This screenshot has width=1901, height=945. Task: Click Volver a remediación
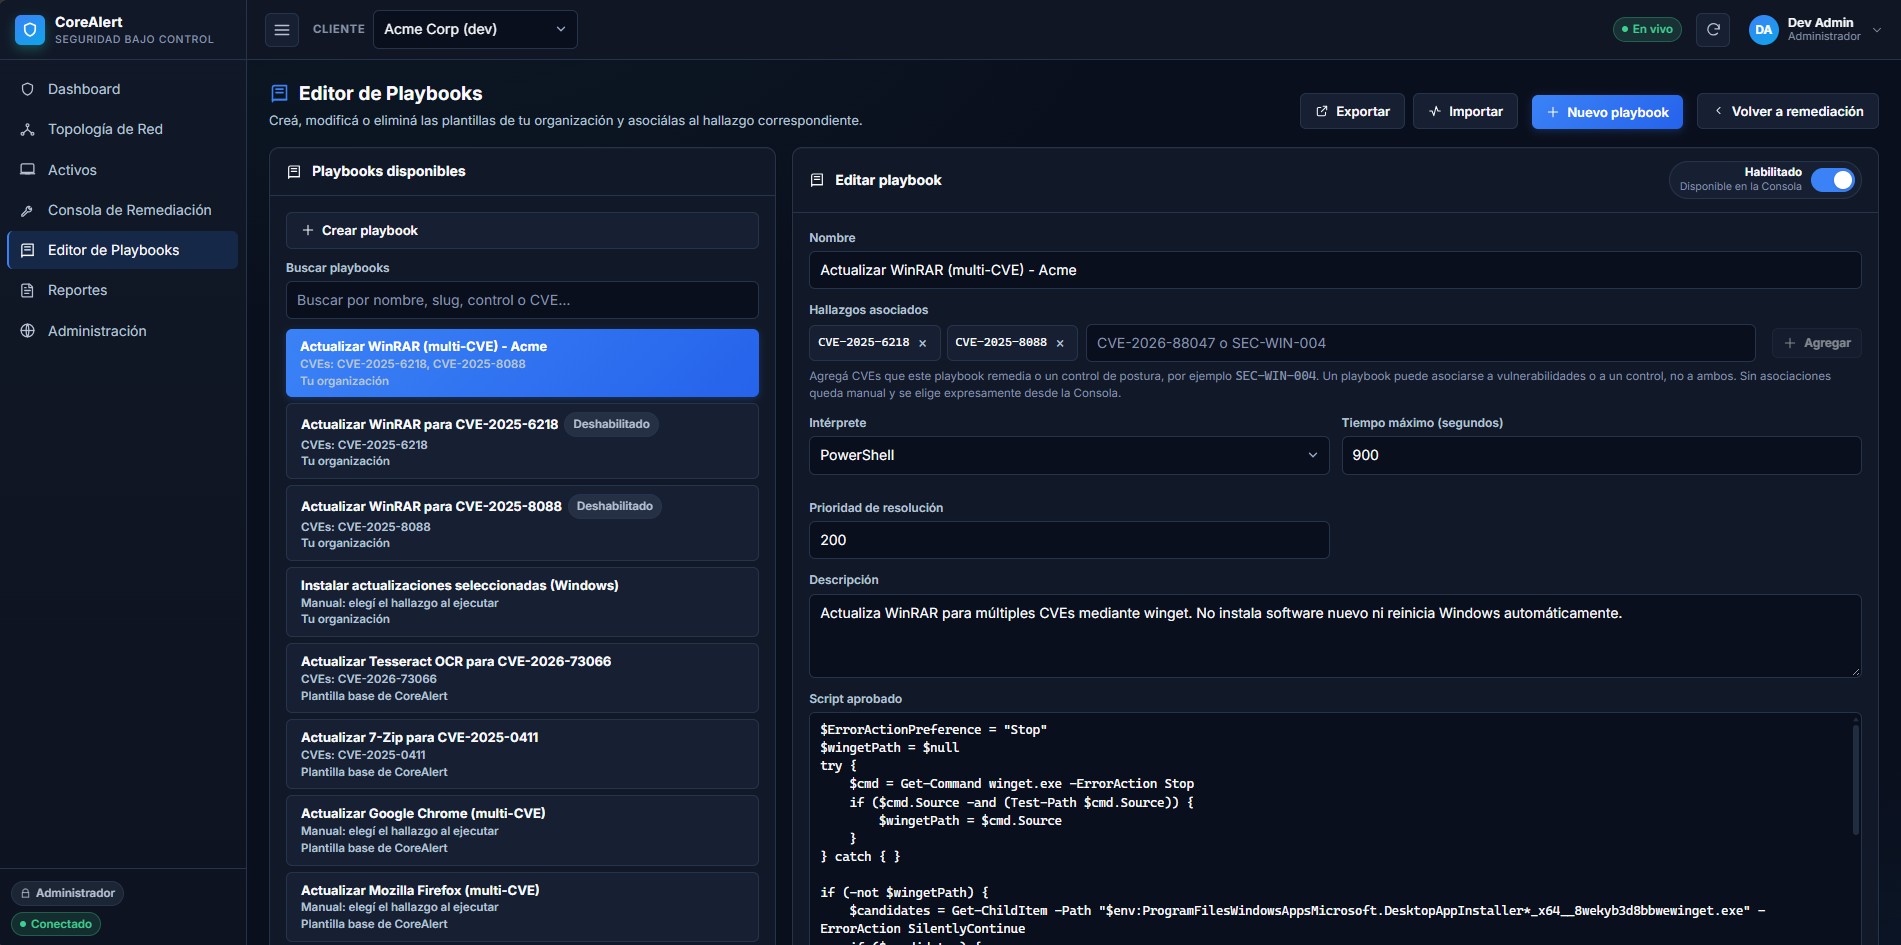point(1787,111)
